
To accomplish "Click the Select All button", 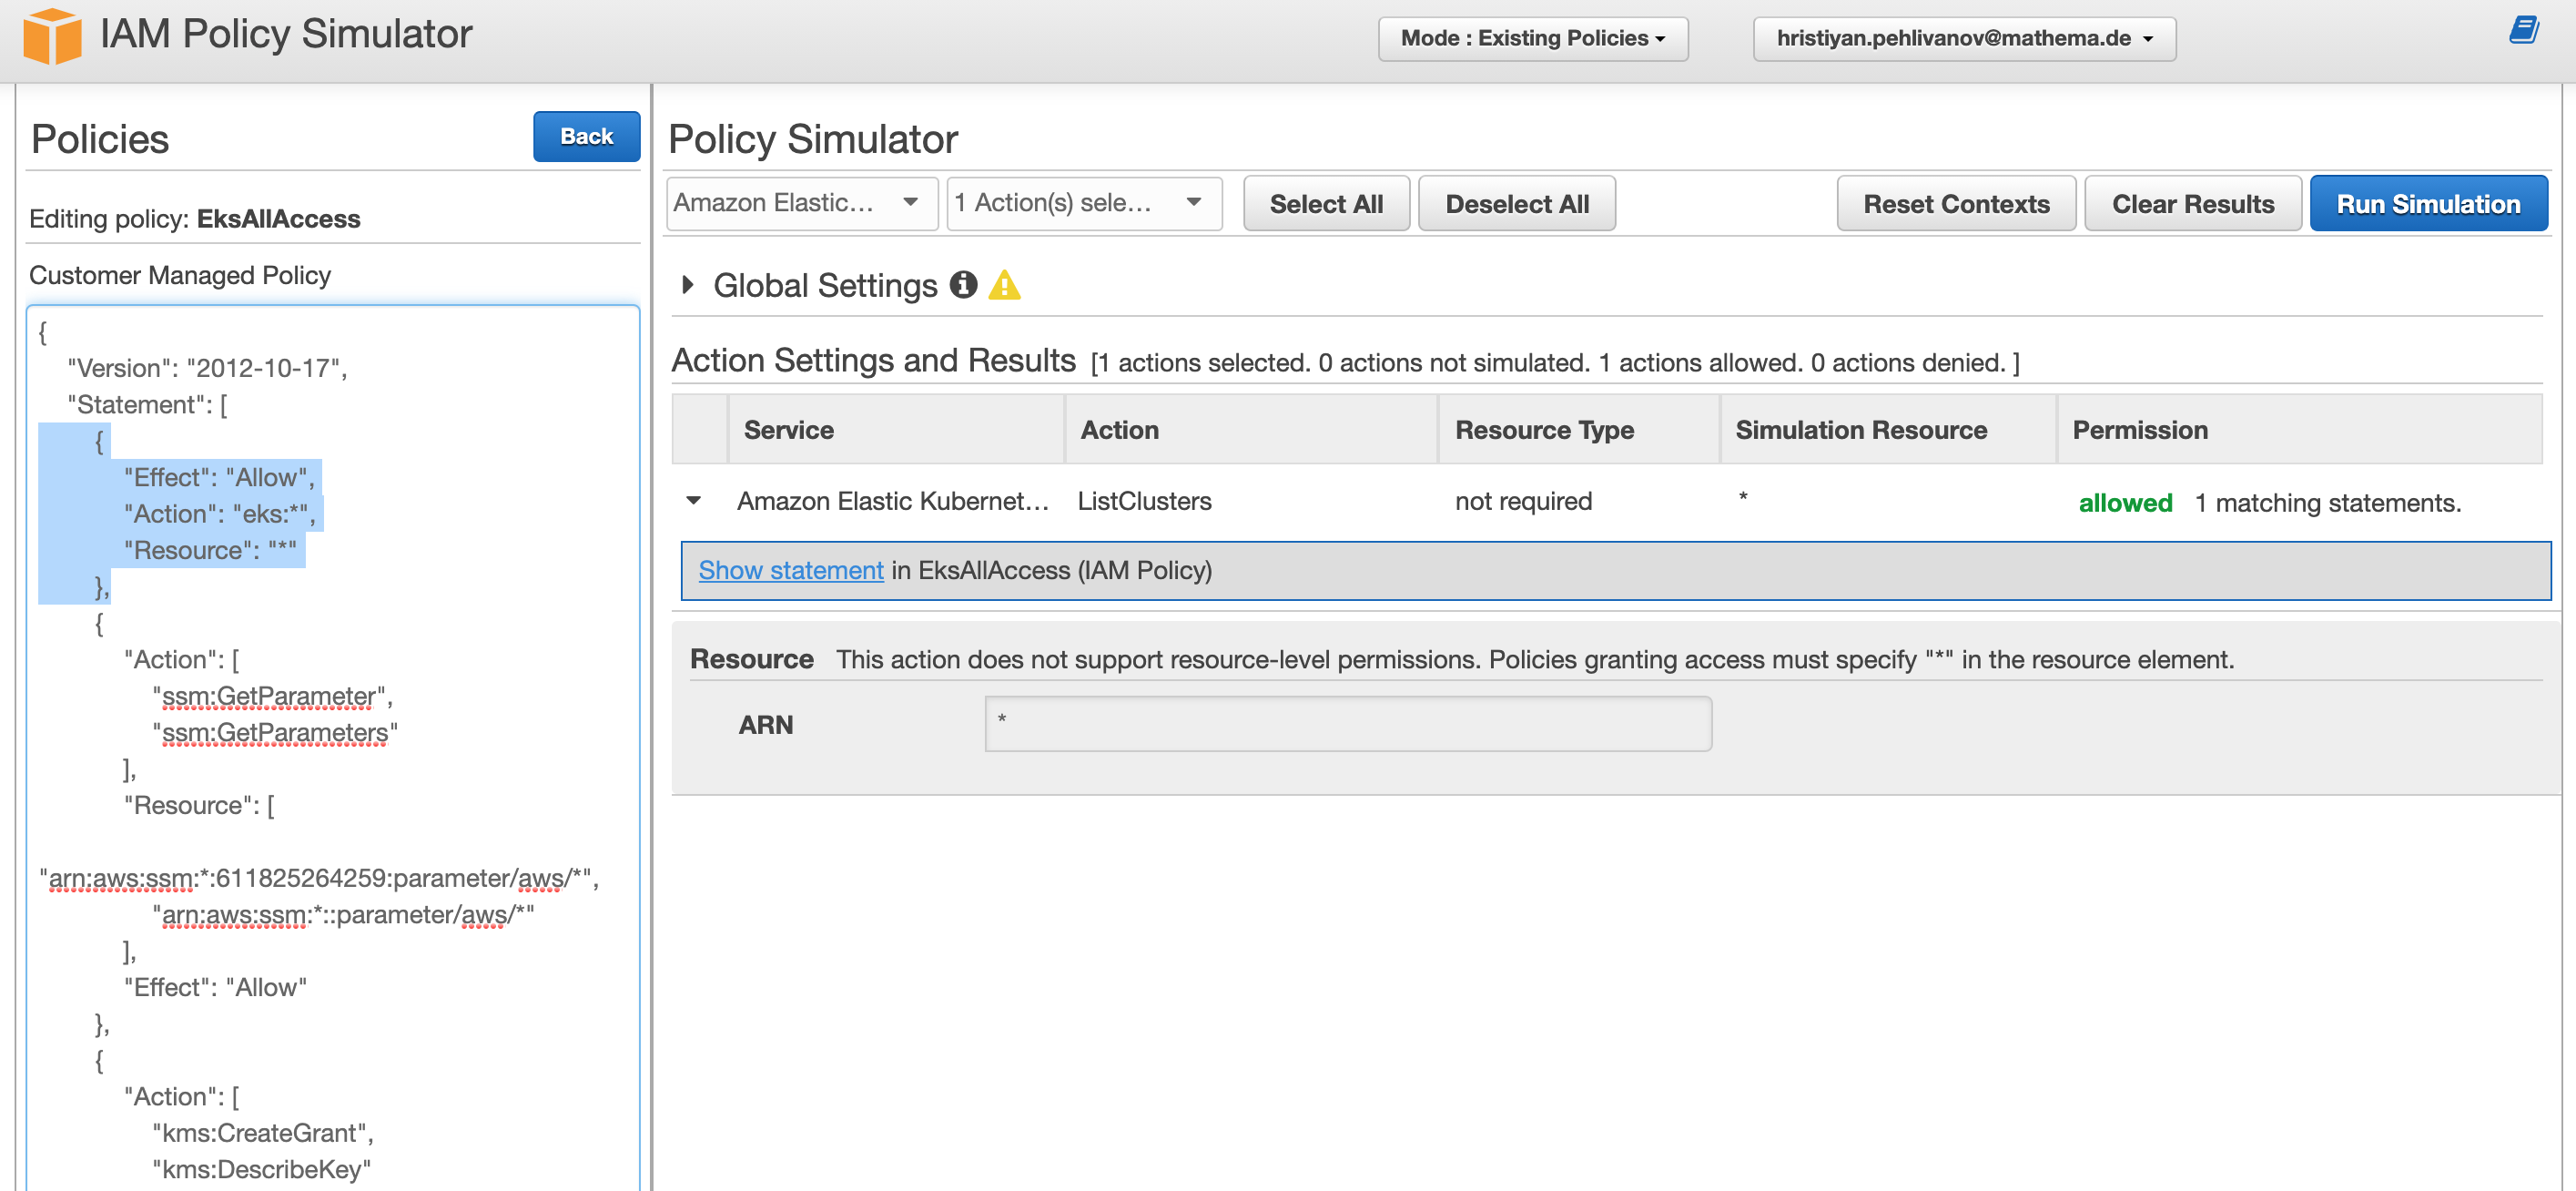I will click(1326, 203).
